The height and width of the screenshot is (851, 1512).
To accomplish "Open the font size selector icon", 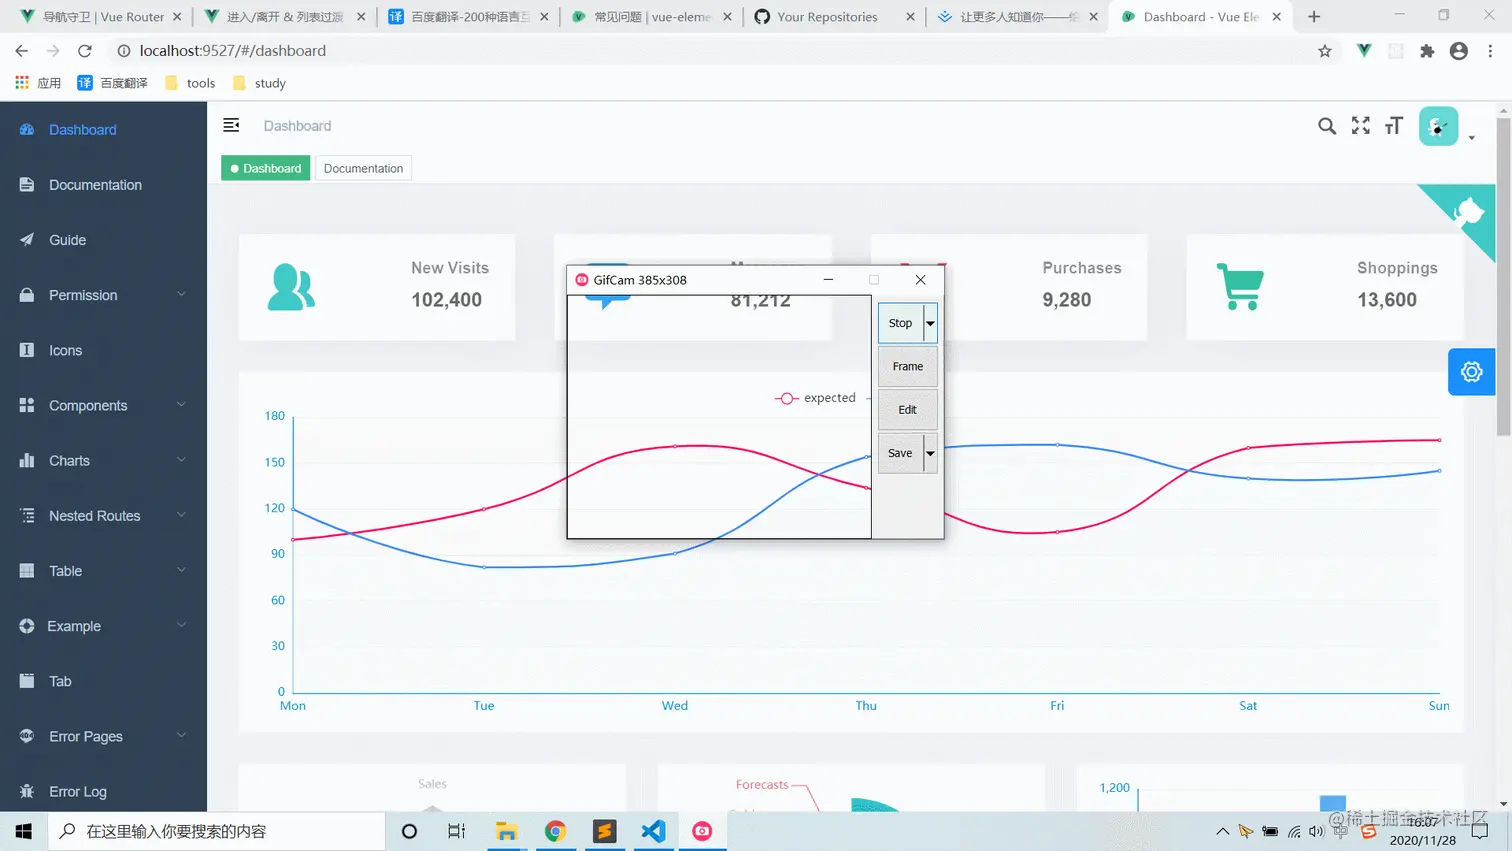I will pos(1394,126).
